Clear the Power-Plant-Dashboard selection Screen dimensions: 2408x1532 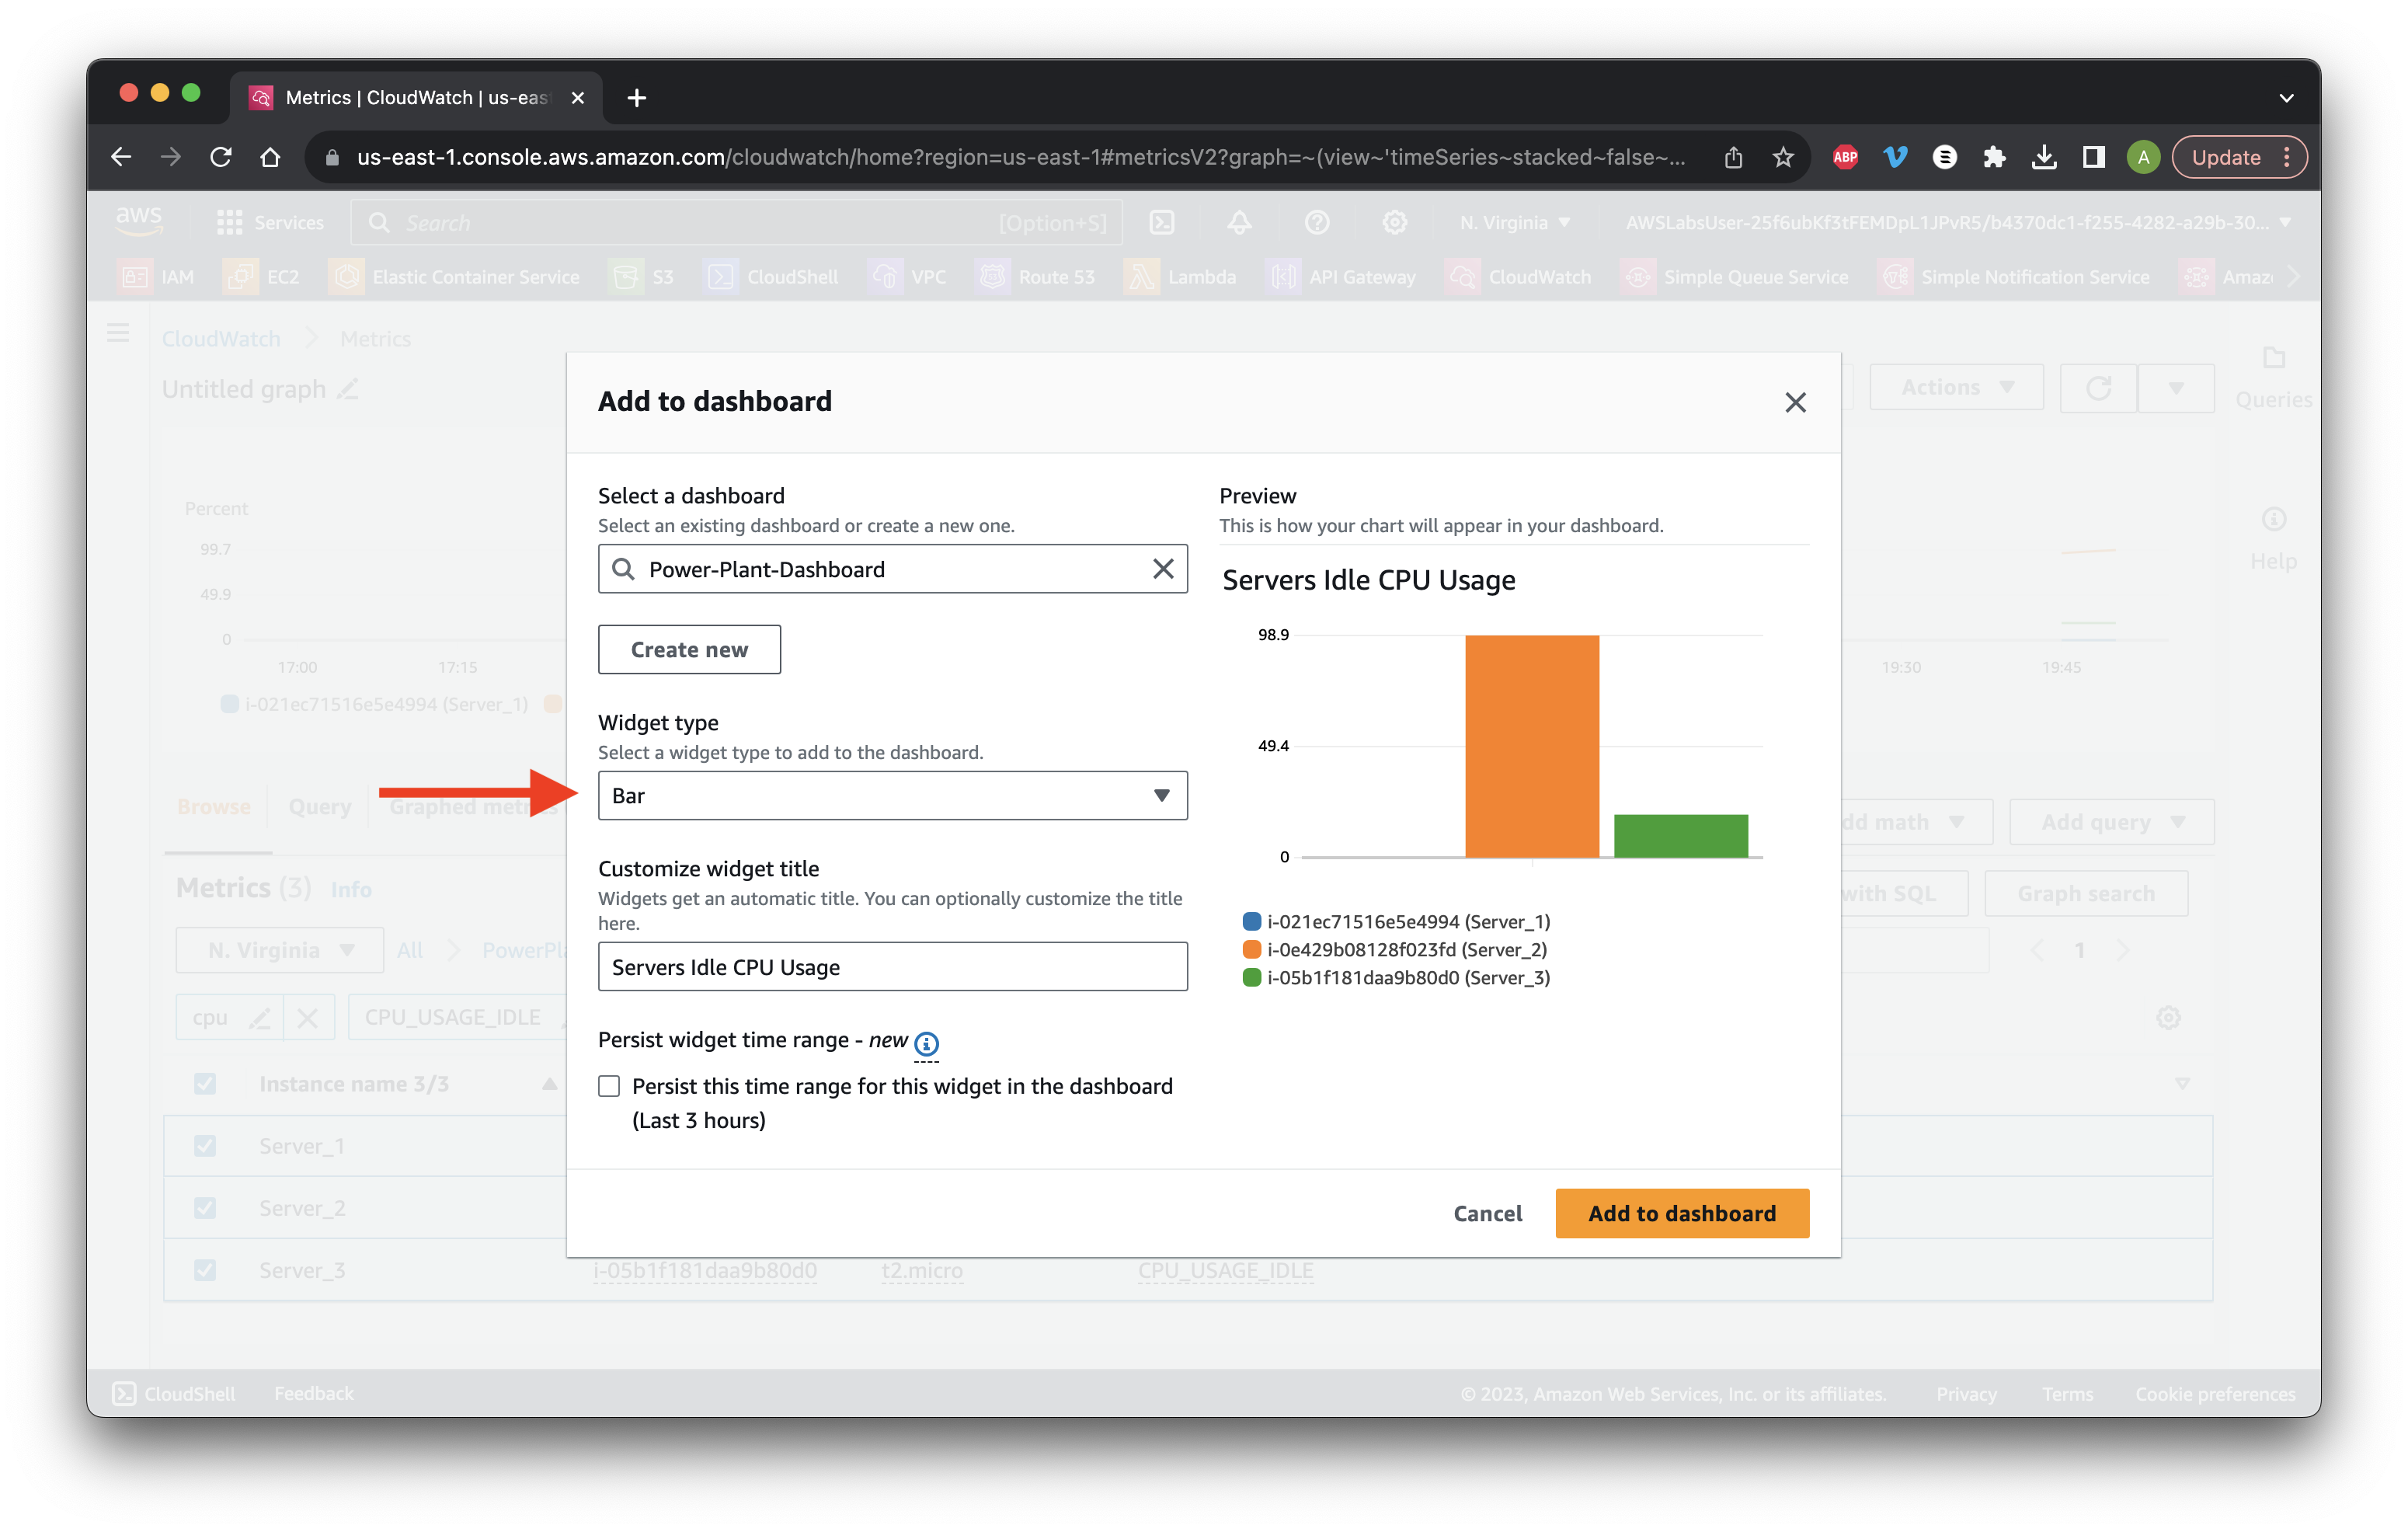pos(1163,569)
